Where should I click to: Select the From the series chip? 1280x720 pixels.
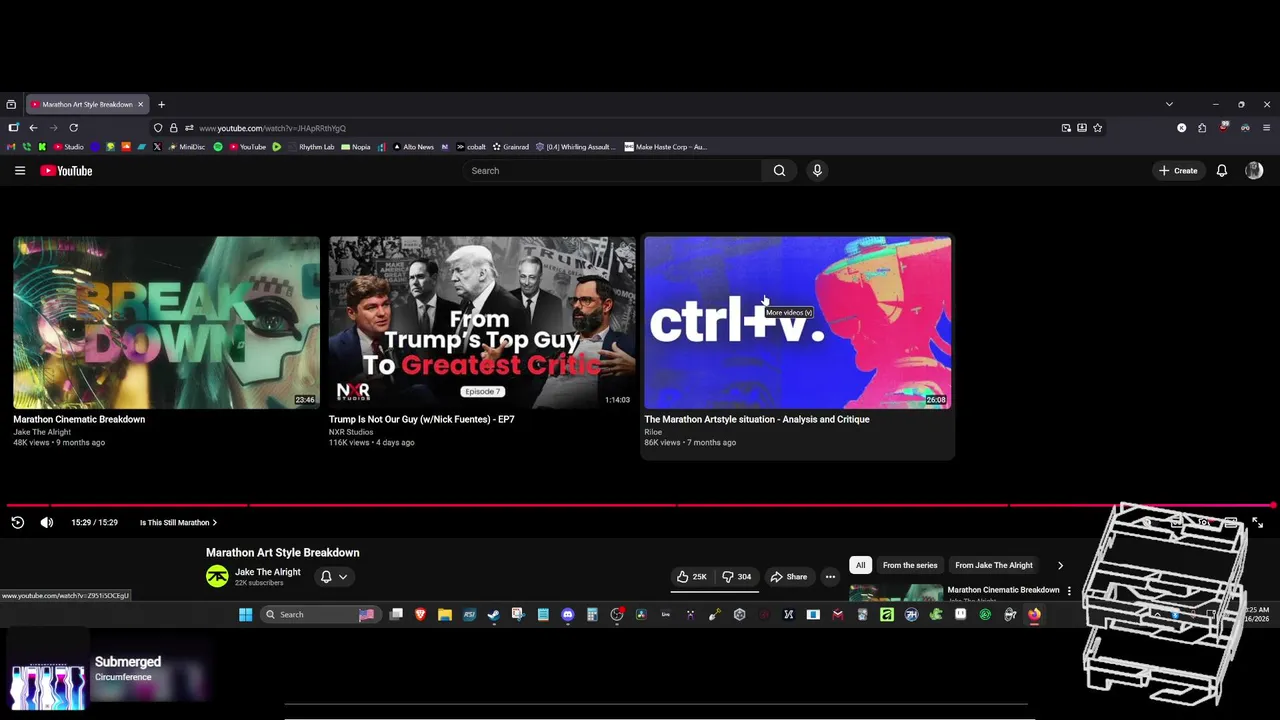pyautogui.click(x=910, y=565)
